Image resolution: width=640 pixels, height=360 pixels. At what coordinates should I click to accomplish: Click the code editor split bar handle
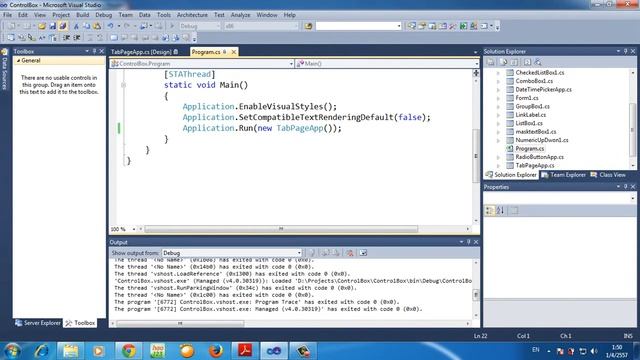(x=476, y=73)
